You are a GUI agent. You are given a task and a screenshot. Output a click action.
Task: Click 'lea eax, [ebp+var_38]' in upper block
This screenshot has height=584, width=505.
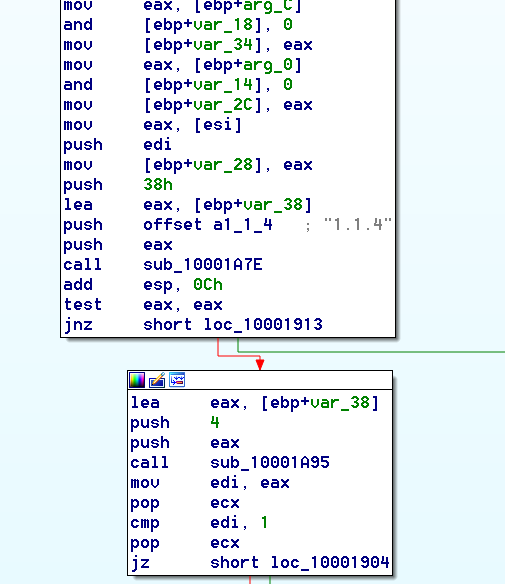188,205
